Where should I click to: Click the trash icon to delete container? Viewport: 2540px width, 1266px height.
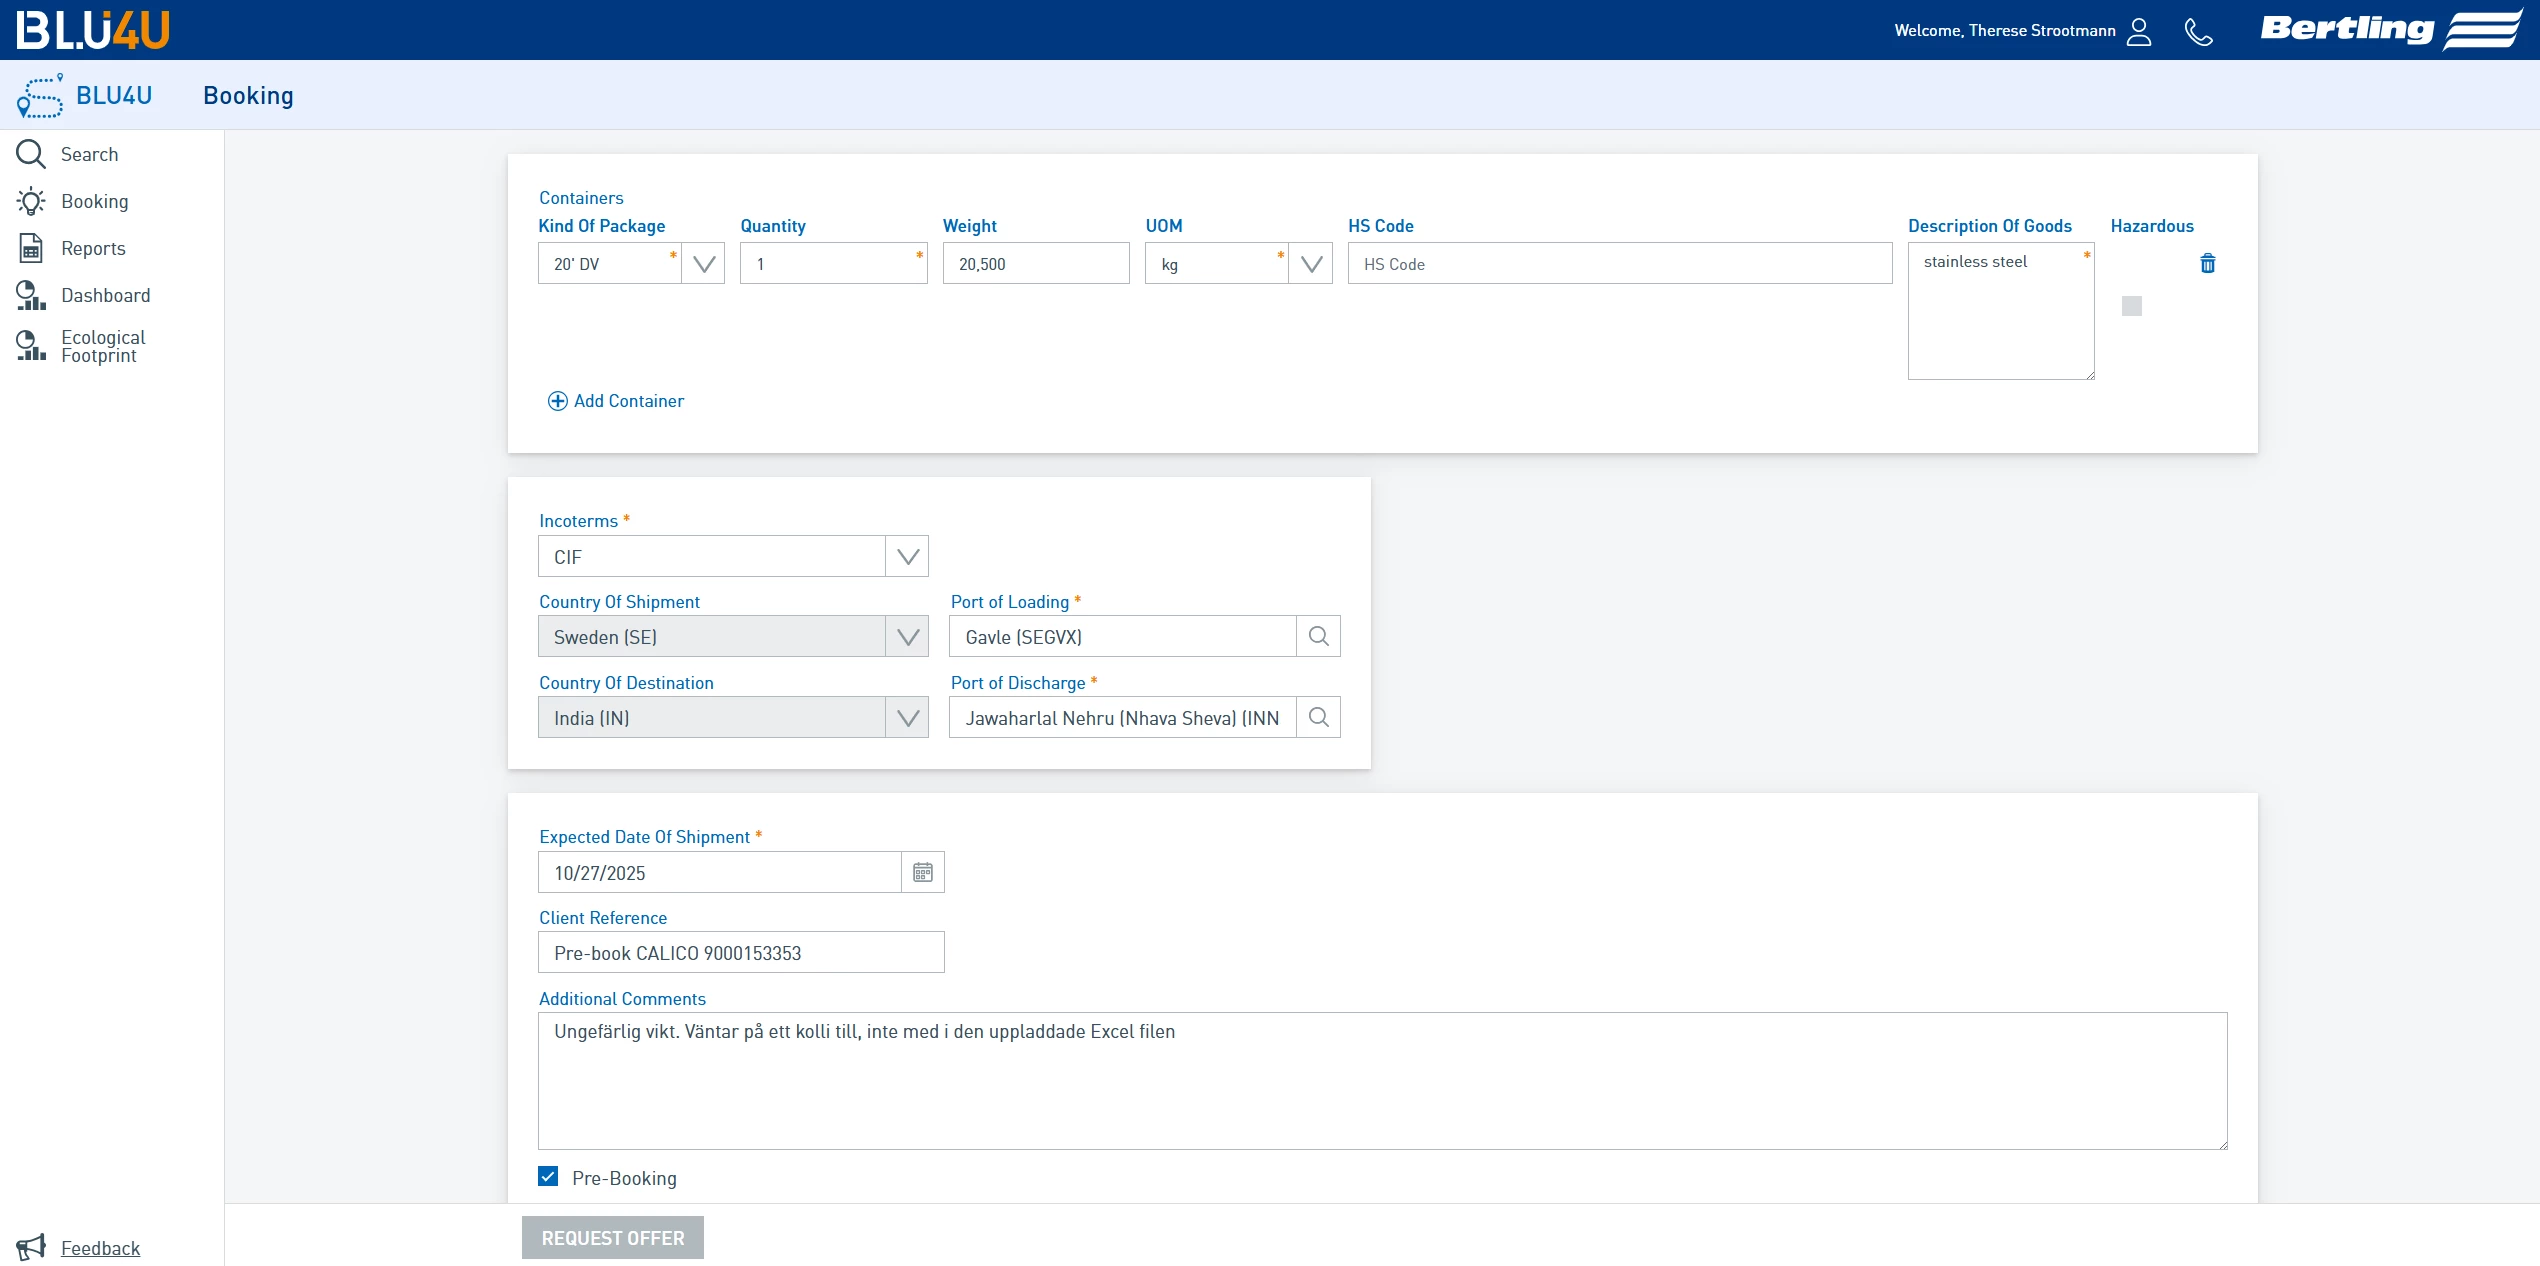2207,263
